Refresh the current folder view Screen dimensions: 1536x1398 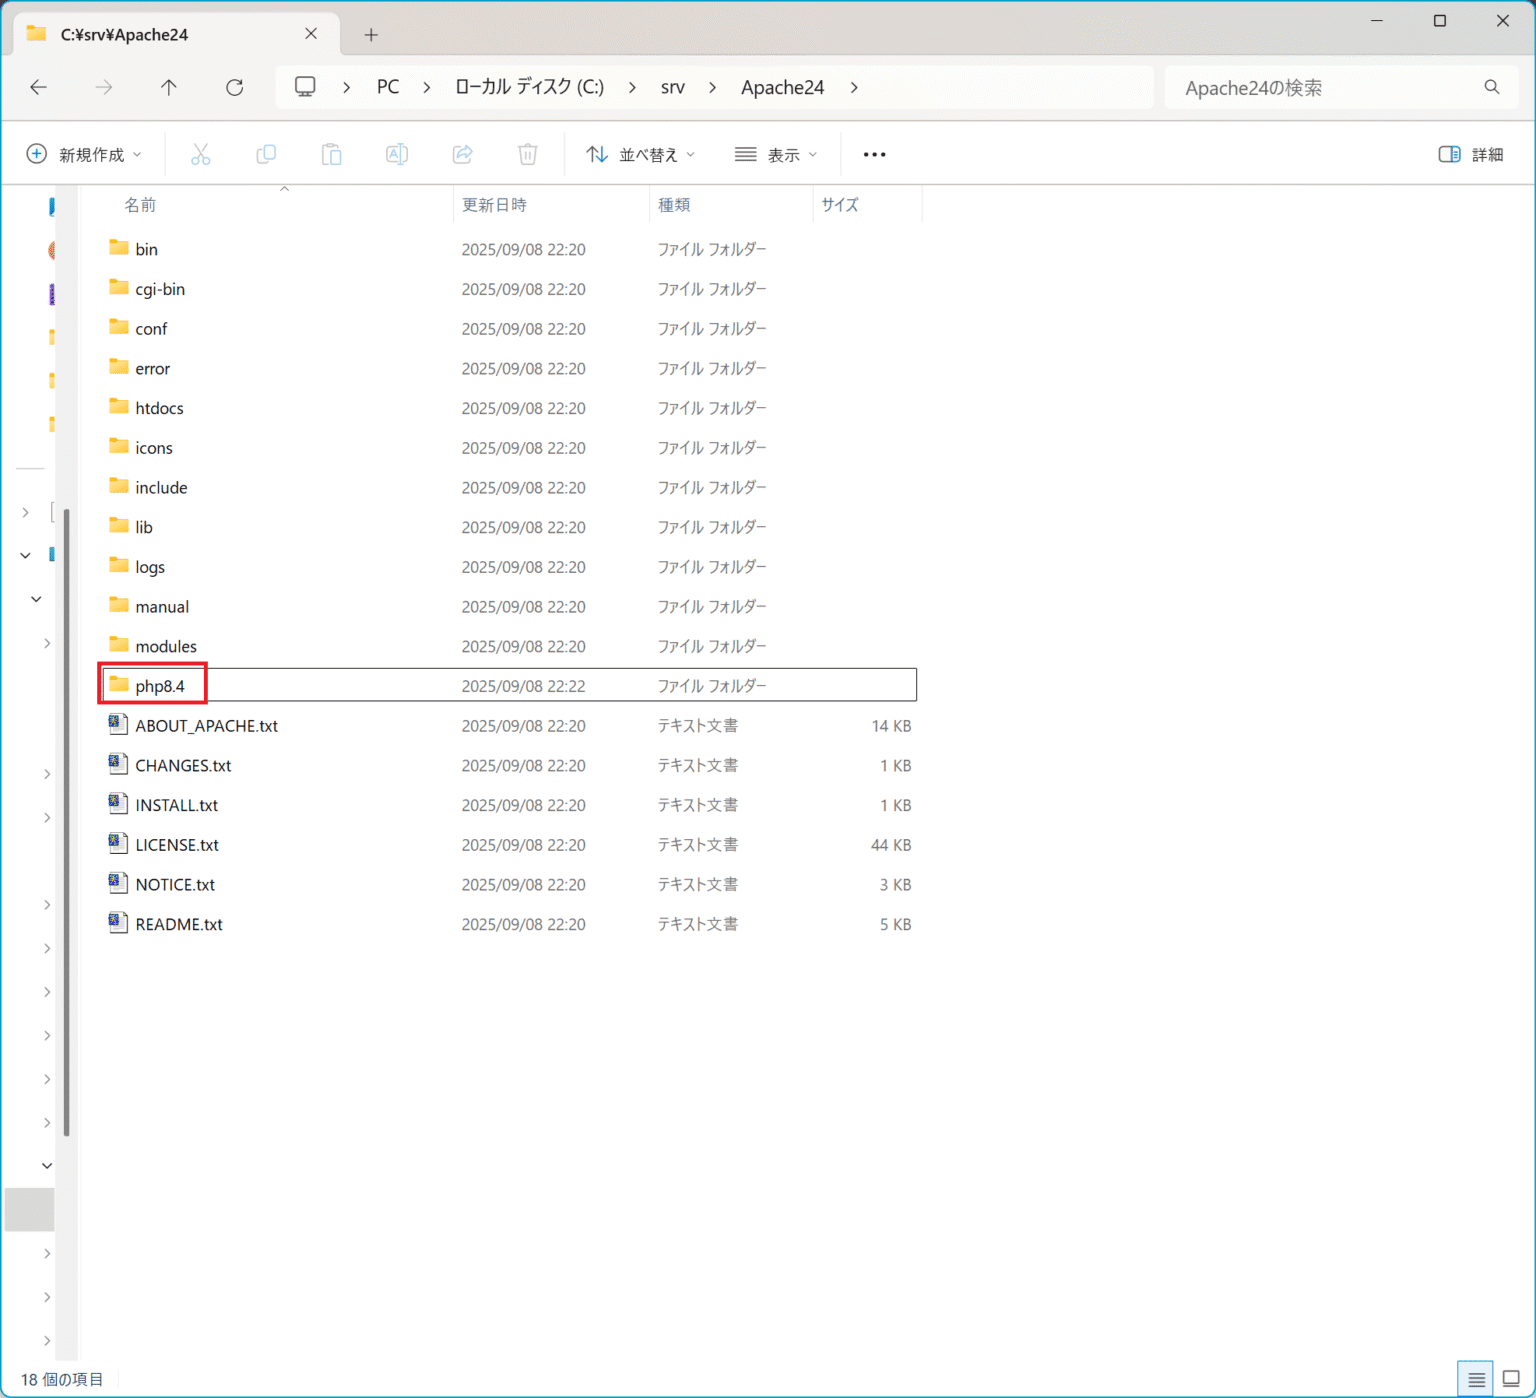tap(235, 88)
